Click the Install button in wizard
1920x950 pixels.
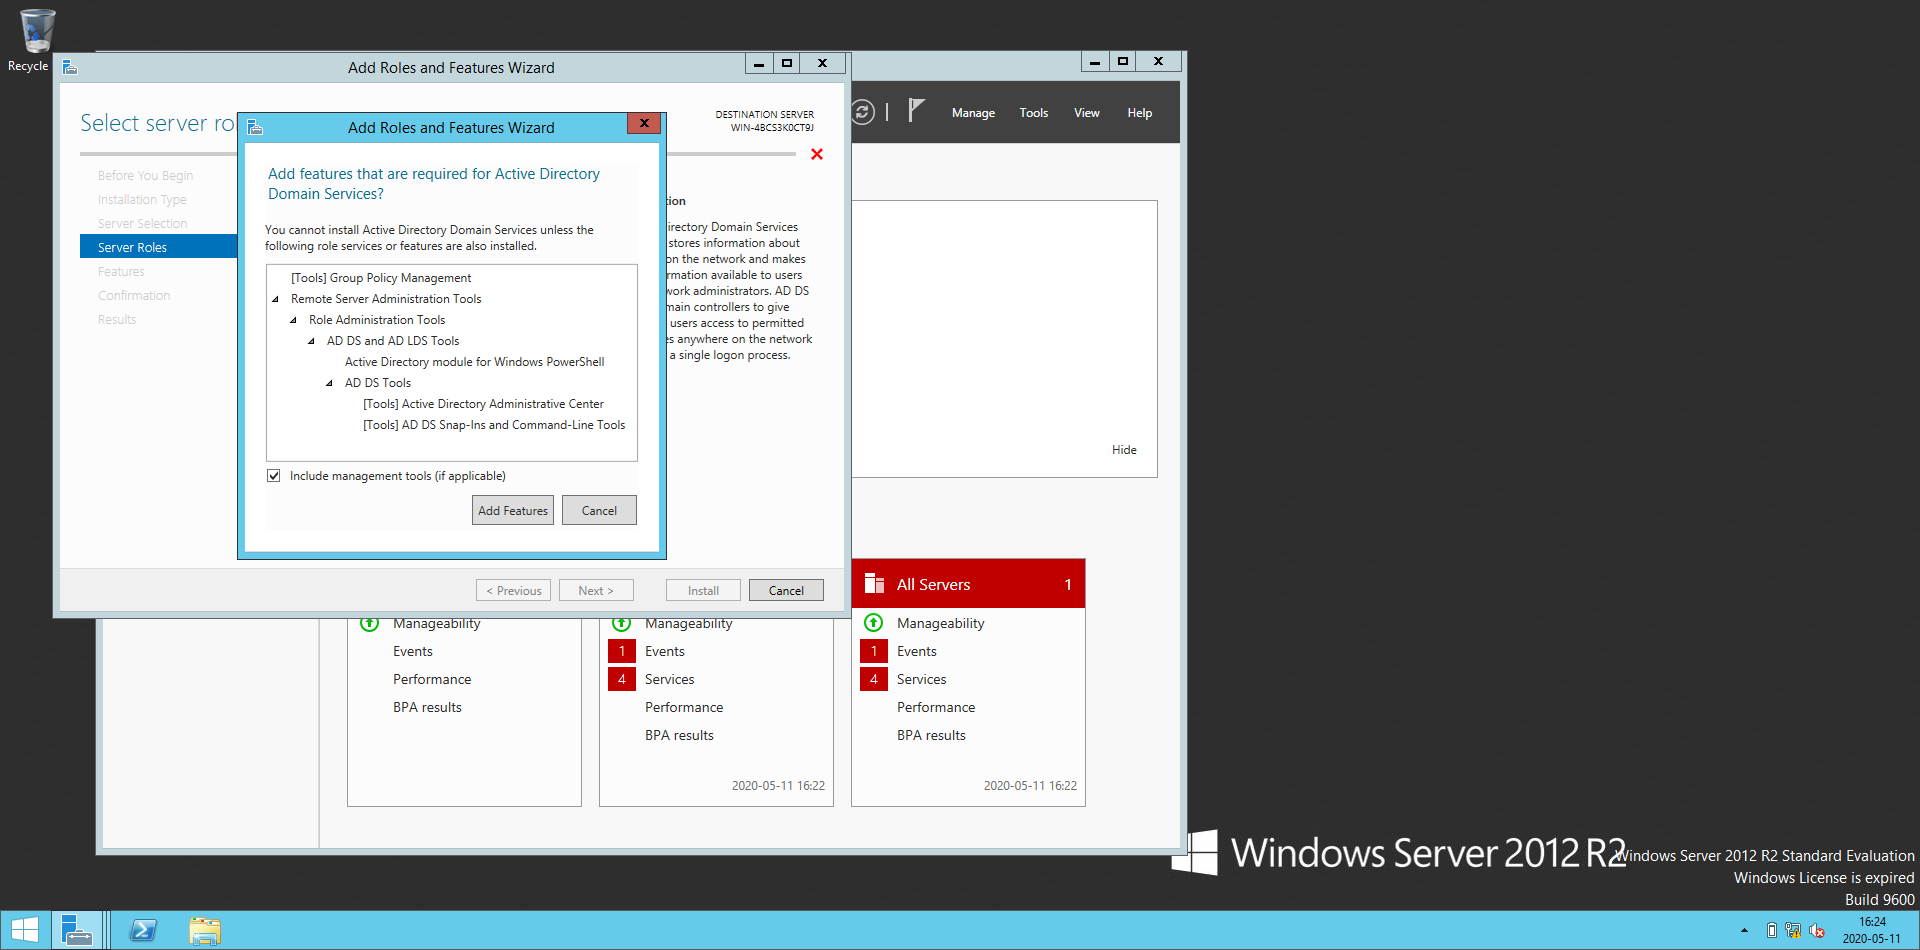pos(703,590)
